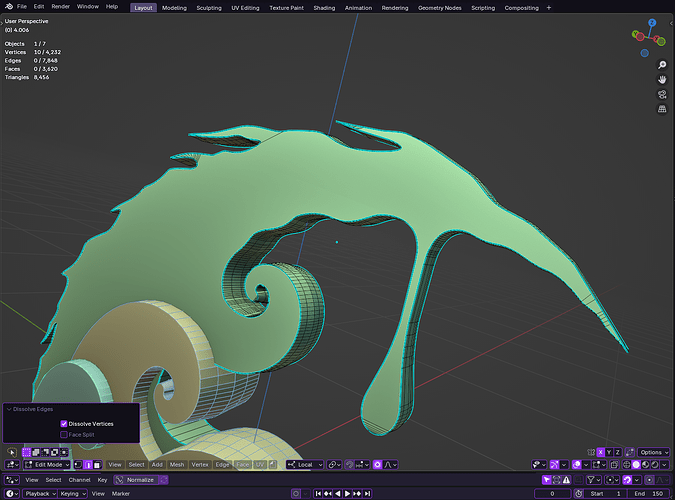Toggle Normalize in graph editor
Viewport: 675px width, 500px height.
click(x=136, y=480)
